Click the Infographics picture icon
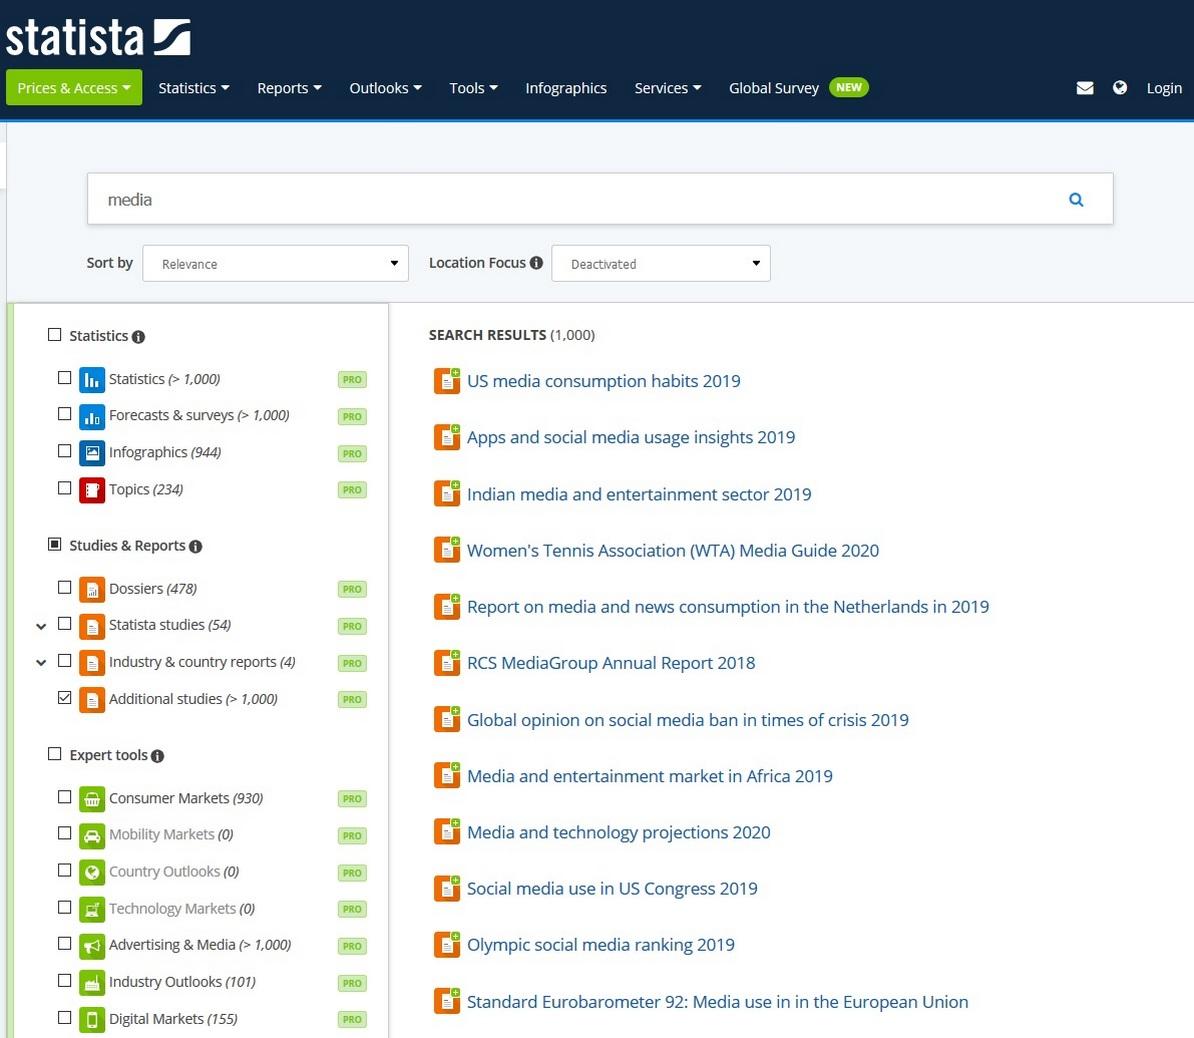 pos(92,453)
